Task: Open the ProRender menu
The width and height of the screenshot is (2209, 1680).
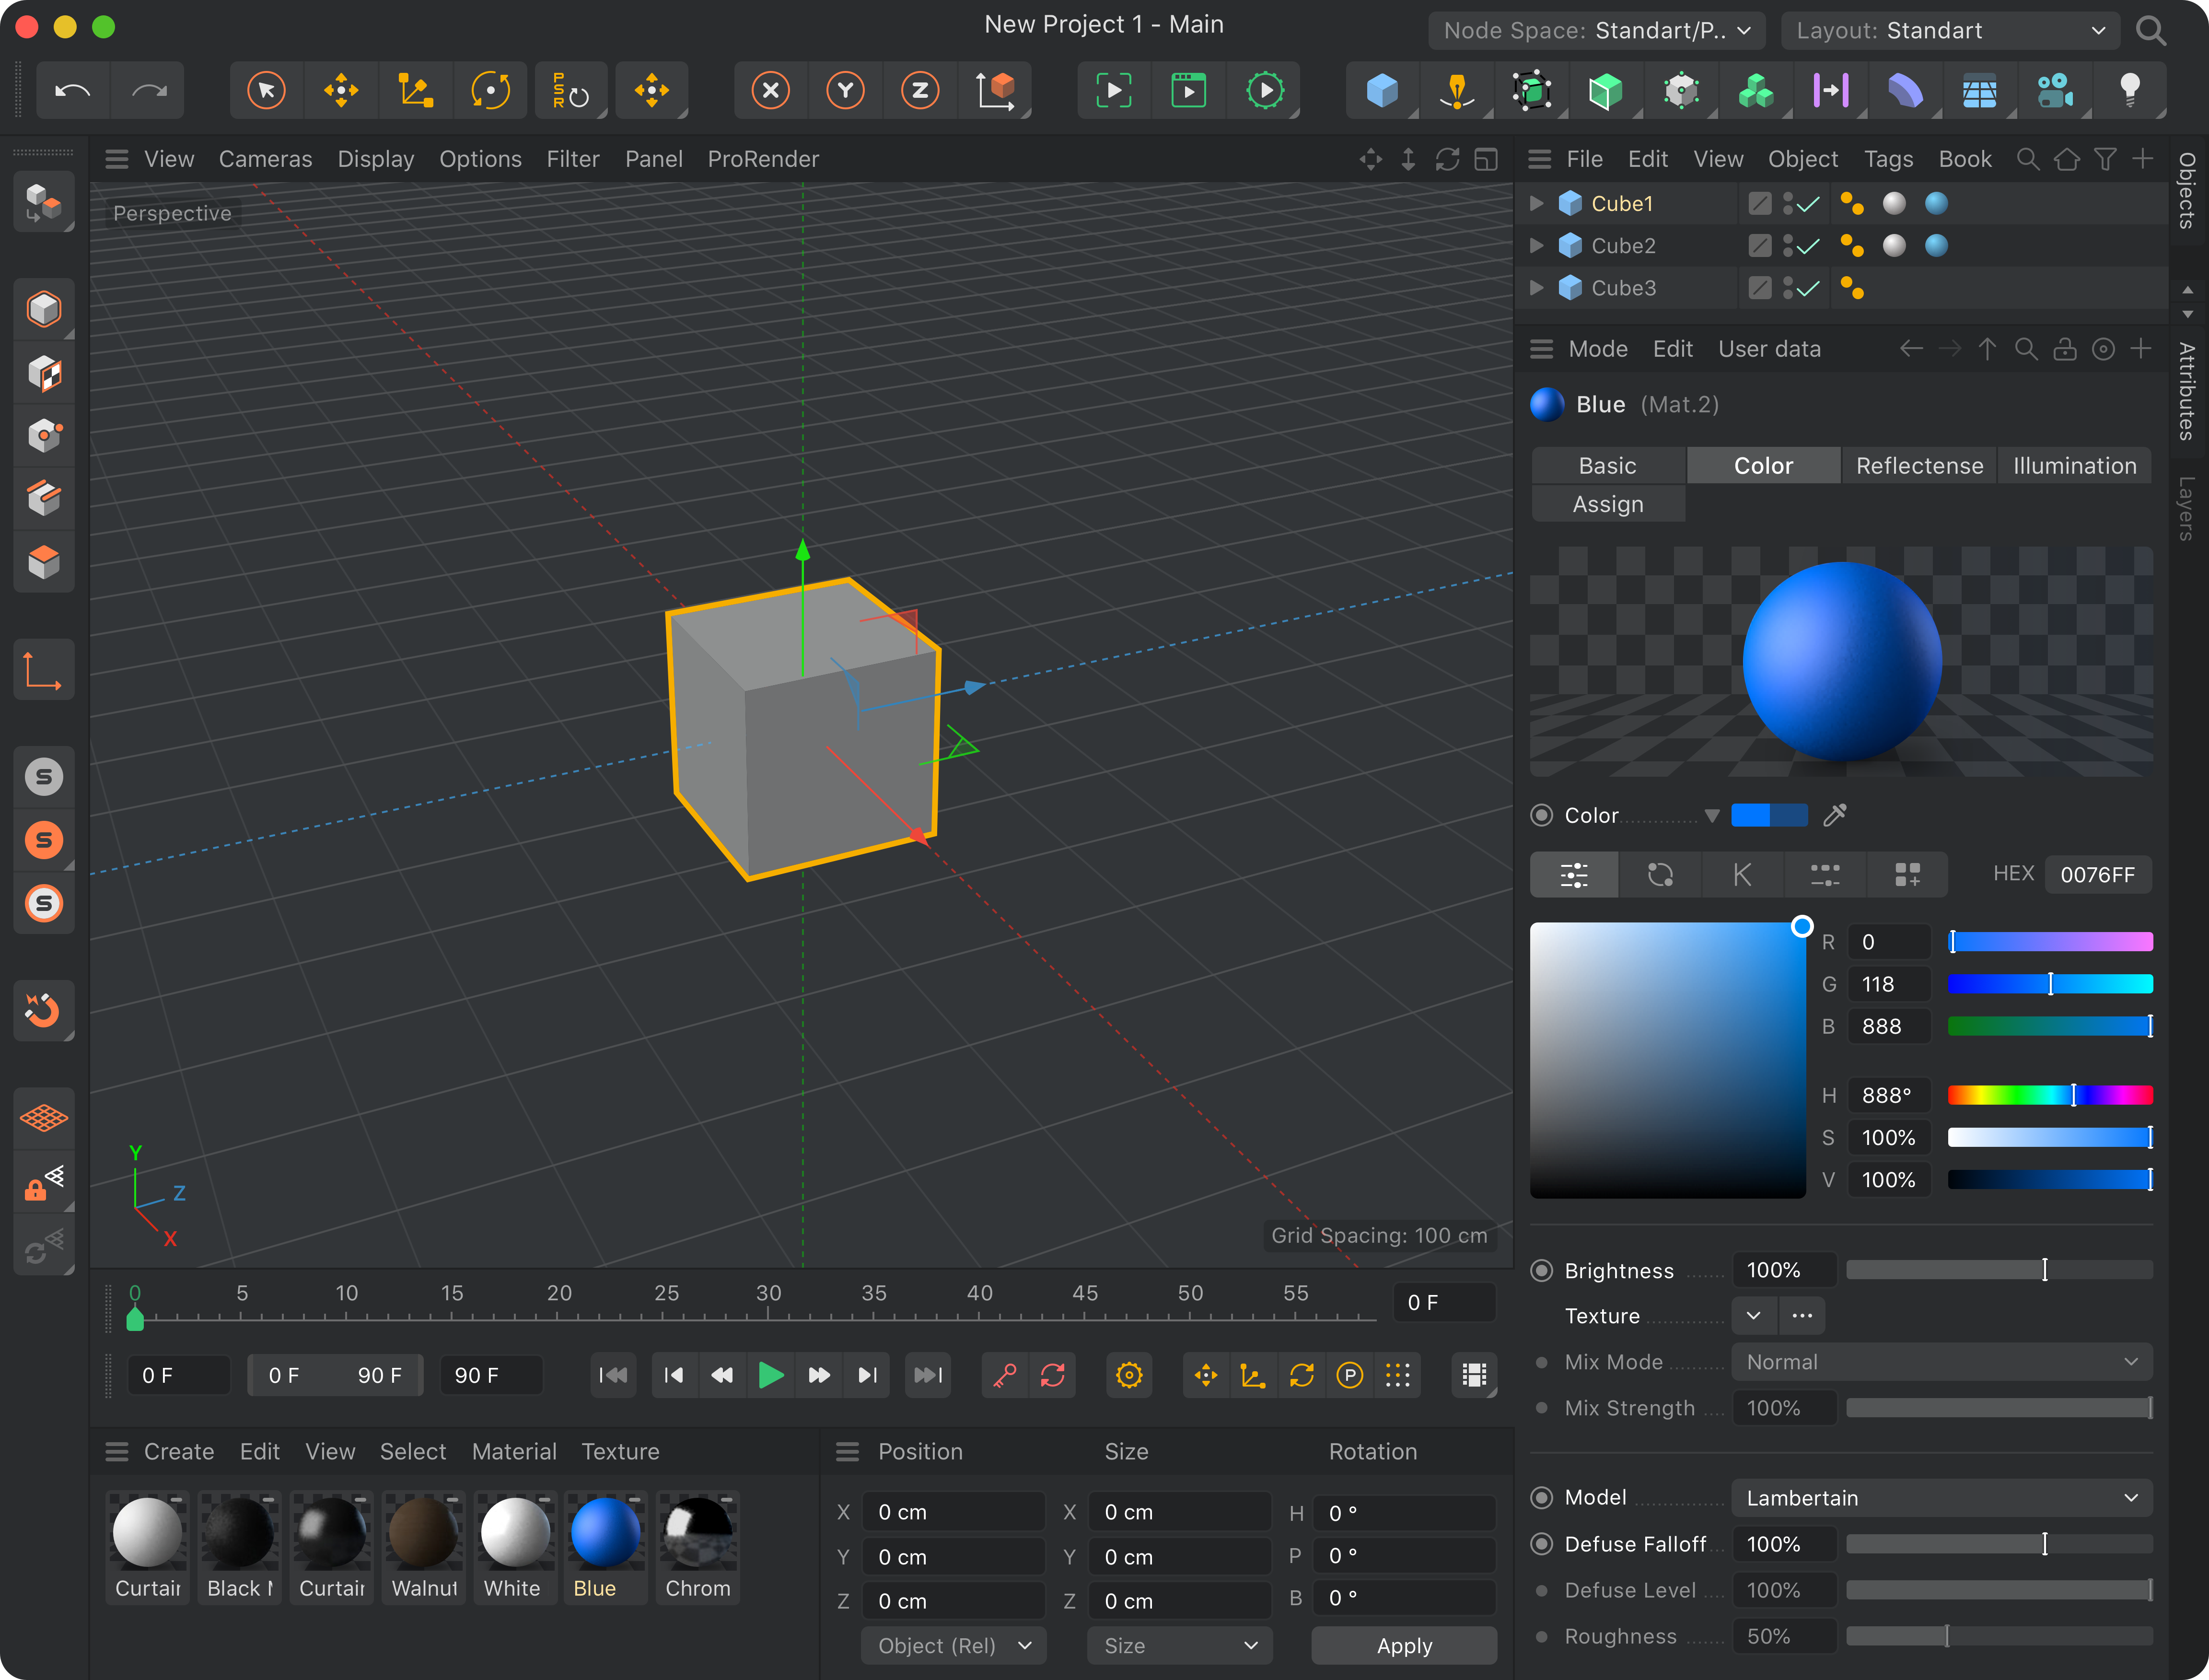Action: [x=763, y=159]
